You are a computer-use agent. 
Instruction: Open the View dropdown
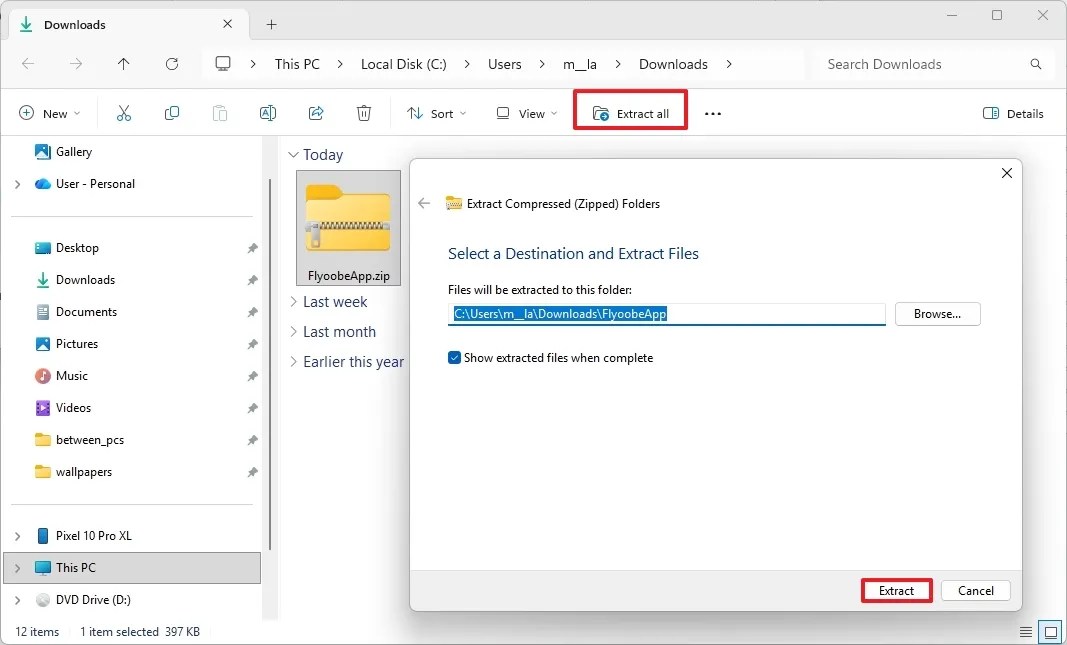(527, 114)
